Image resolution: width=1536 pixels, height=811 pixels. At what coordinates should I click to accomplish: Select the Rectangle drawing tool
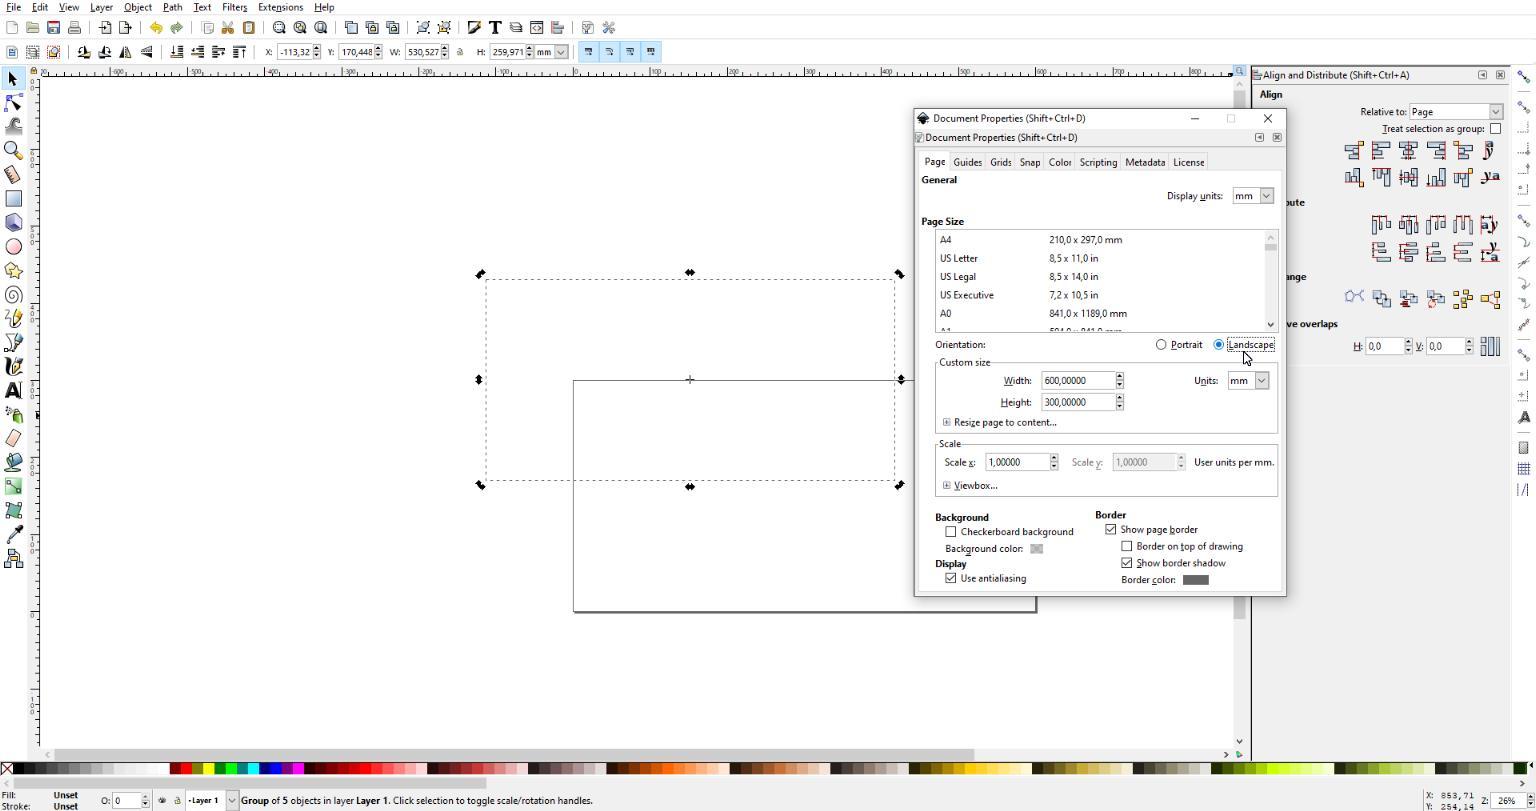coord(13,198)
